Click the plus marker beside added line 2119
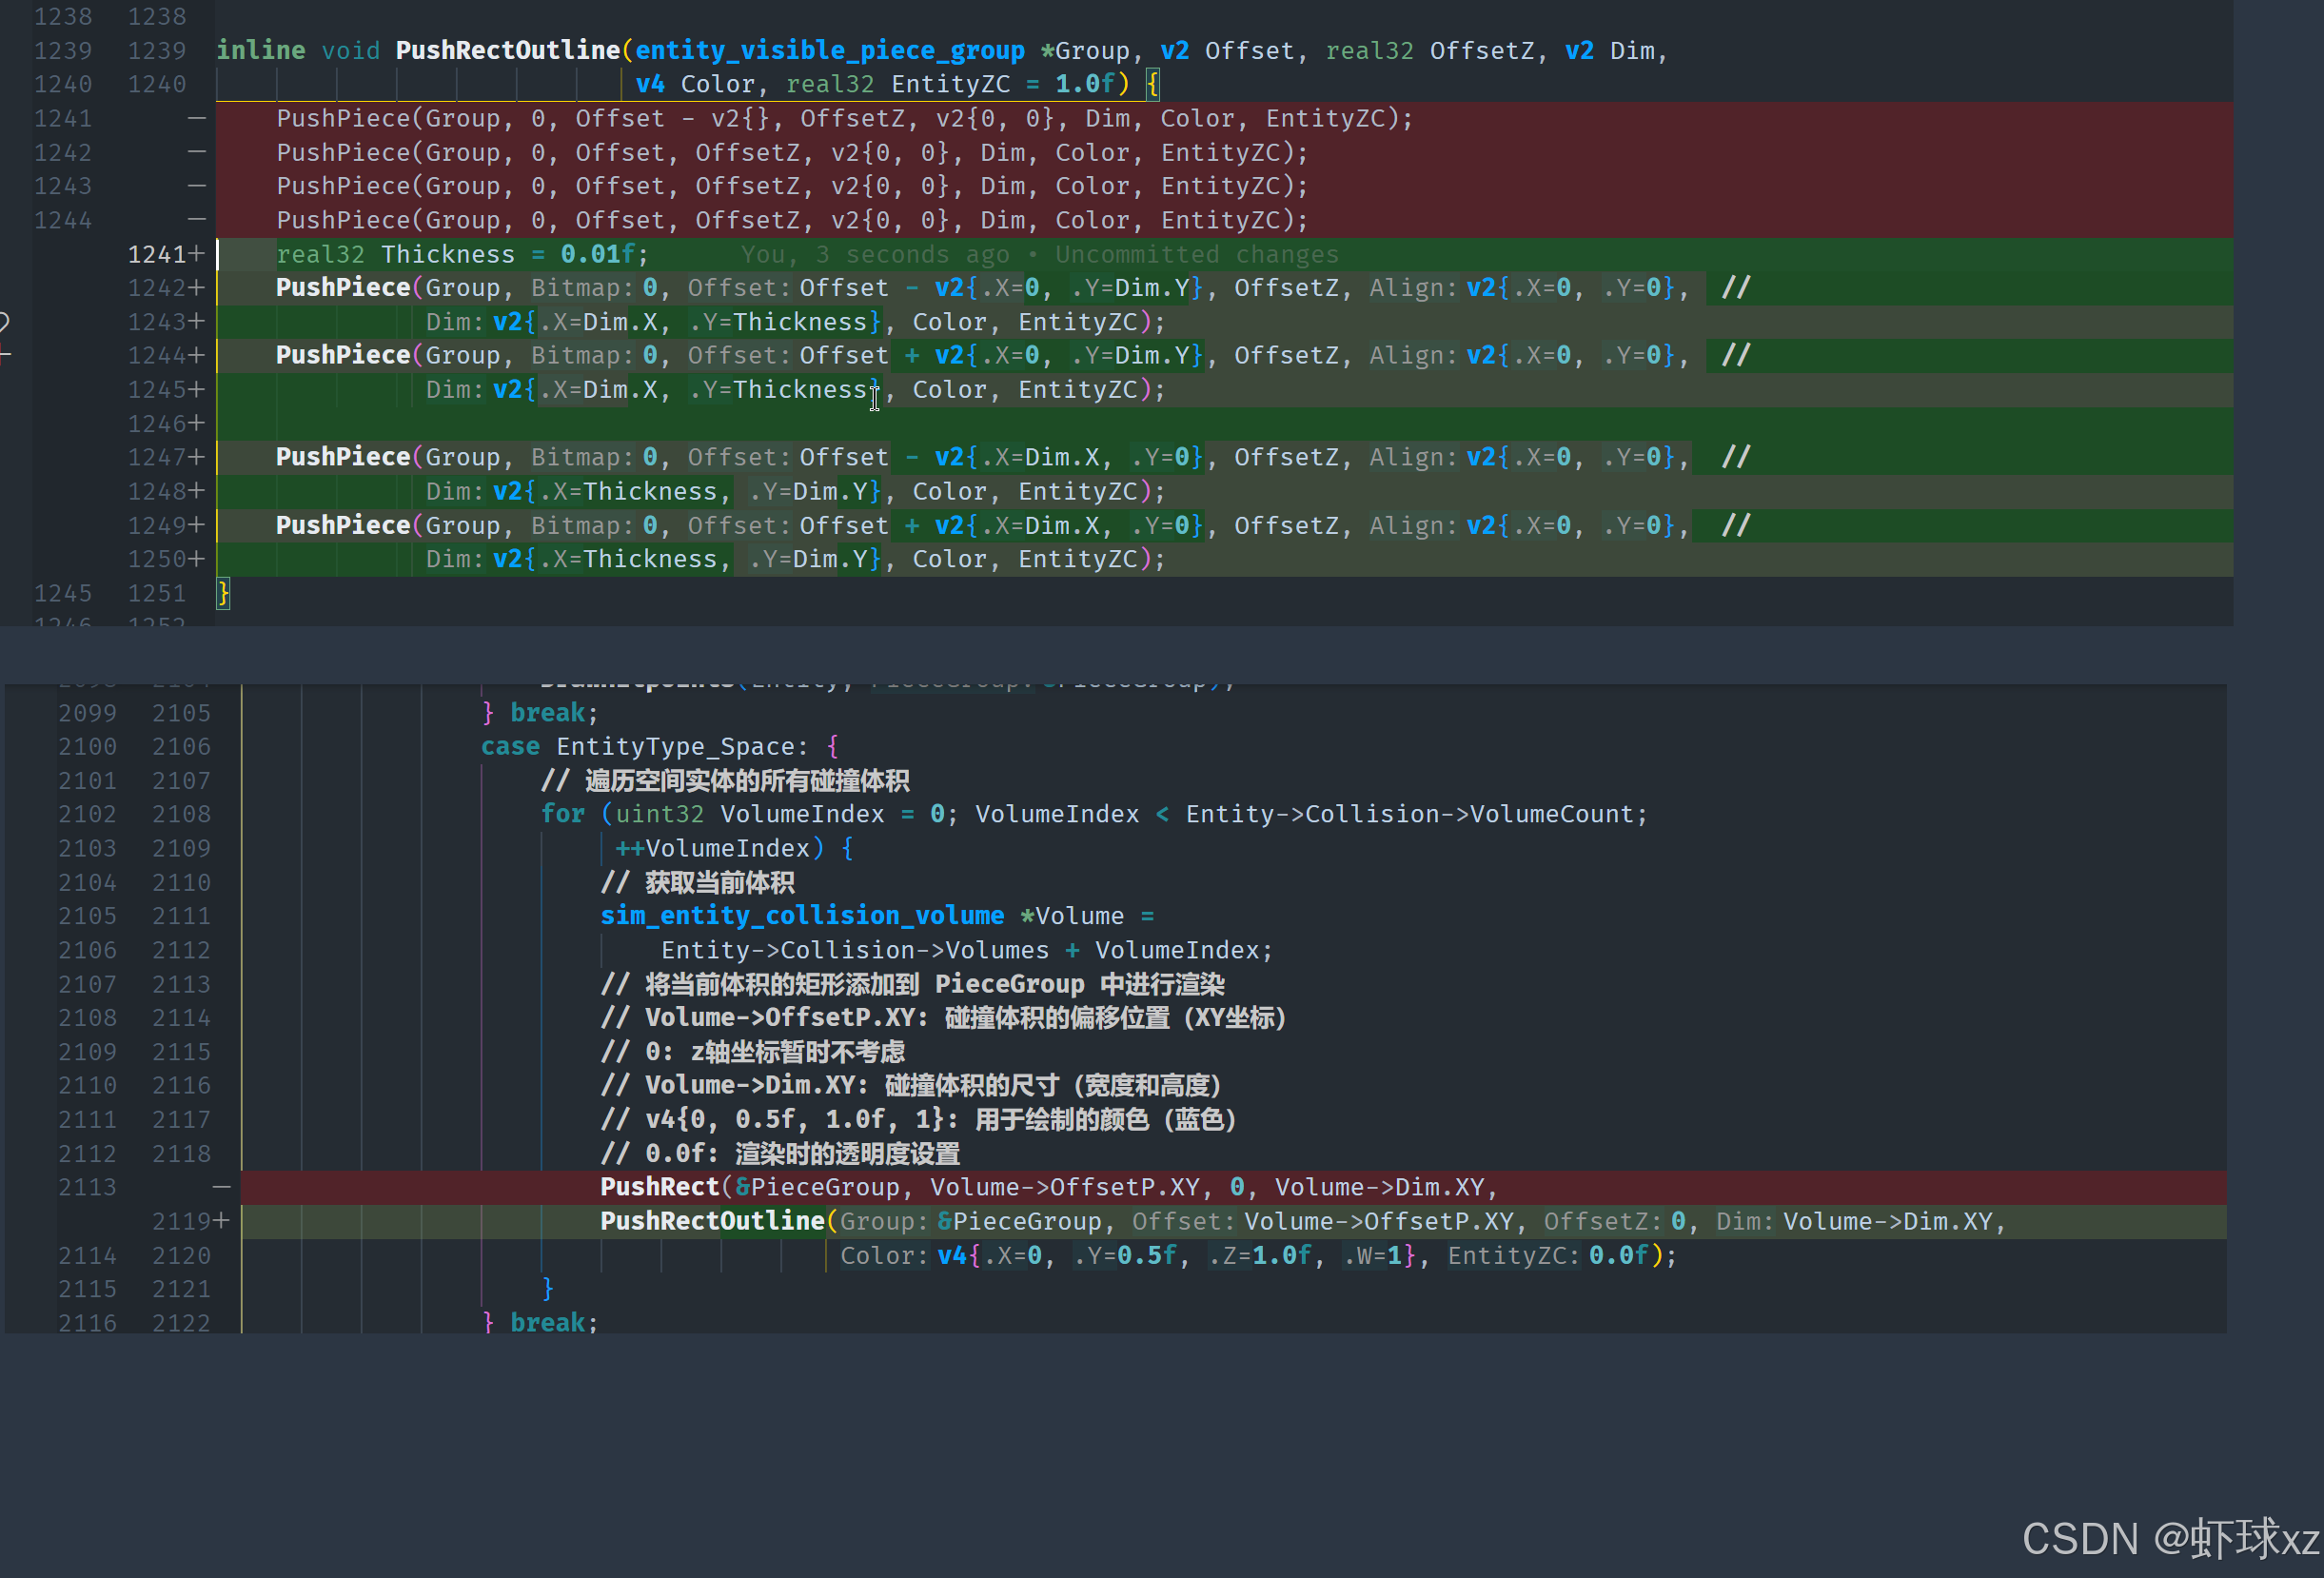This screenshot has width=2324, height=1578. click(222, 1221)
